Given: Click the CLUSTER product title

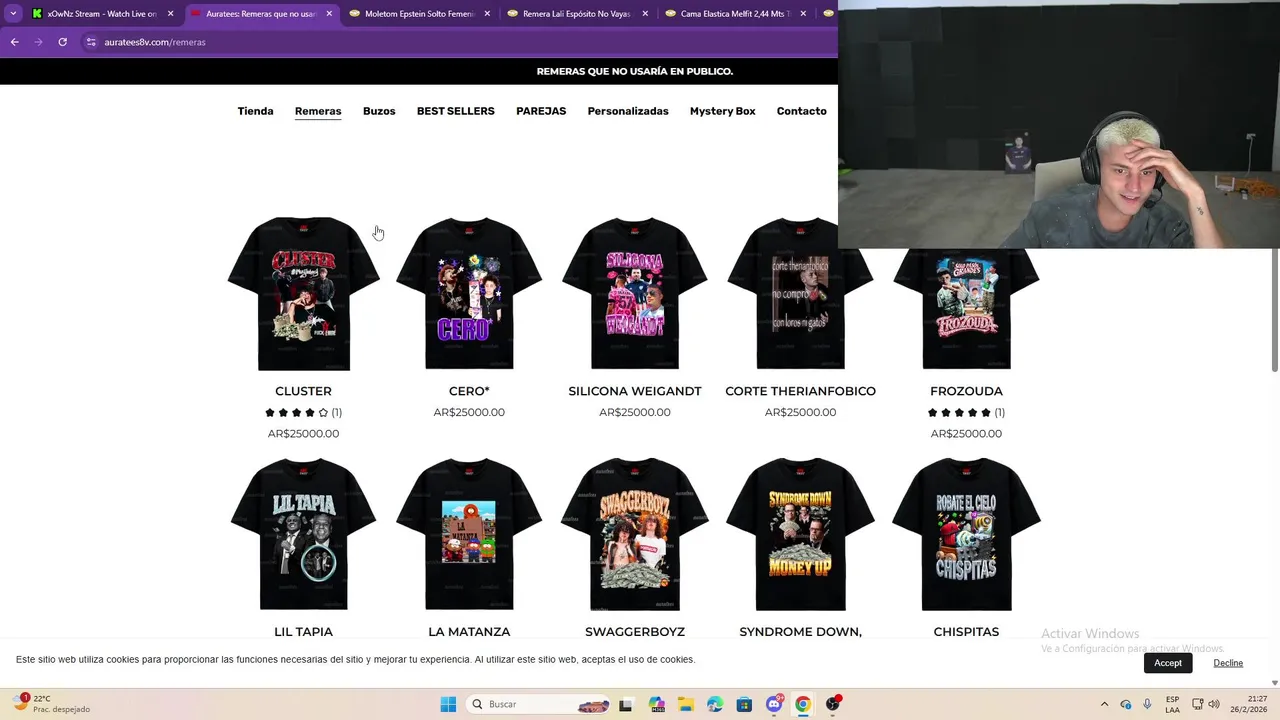Looking at the screenshot, I should (303, 391).
